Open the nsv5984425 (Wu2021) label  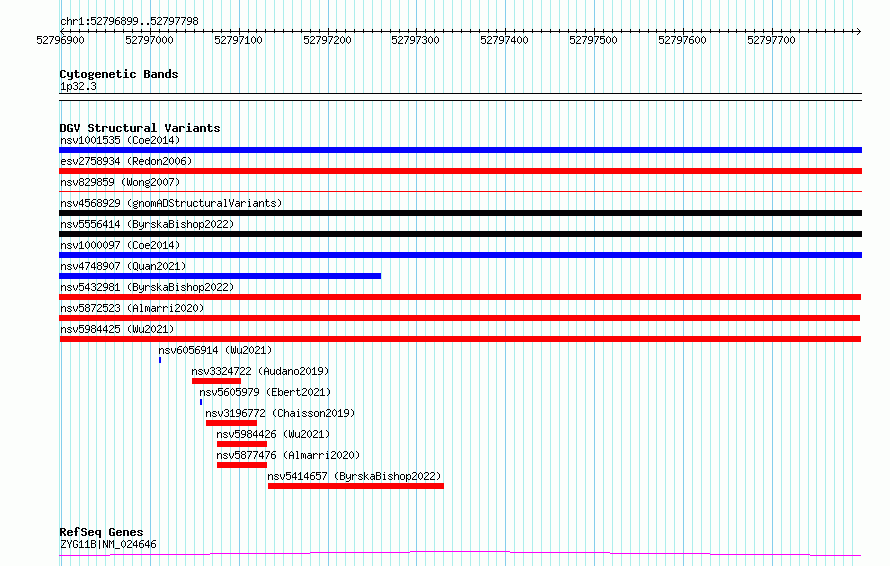coord(117,329)
